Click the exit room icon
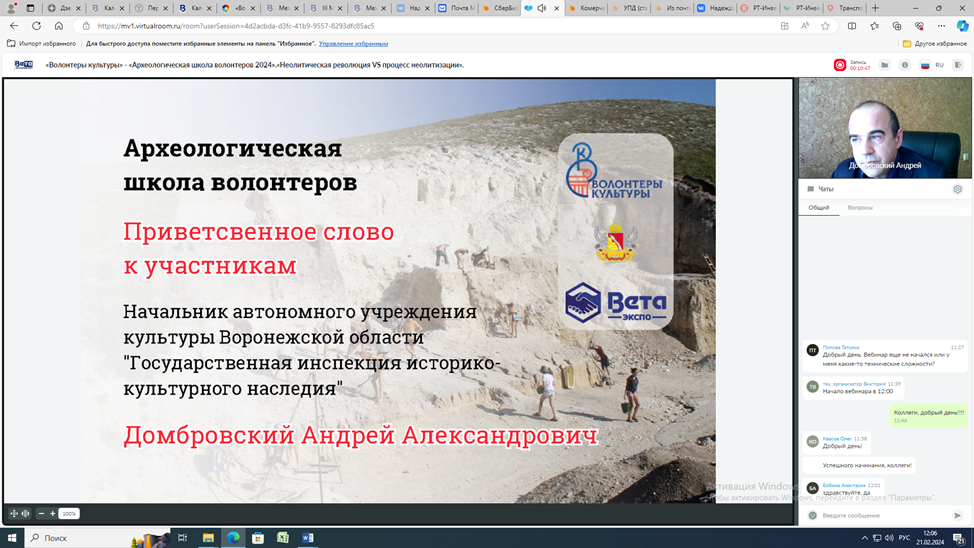974x548 pixels. [x=957, y=65]
